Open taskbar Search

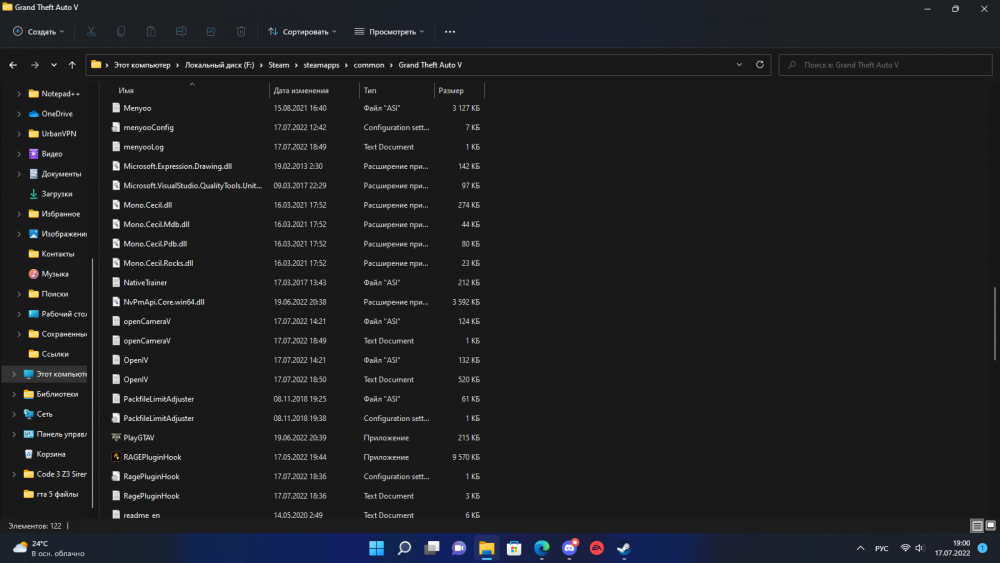click(404, 548)
